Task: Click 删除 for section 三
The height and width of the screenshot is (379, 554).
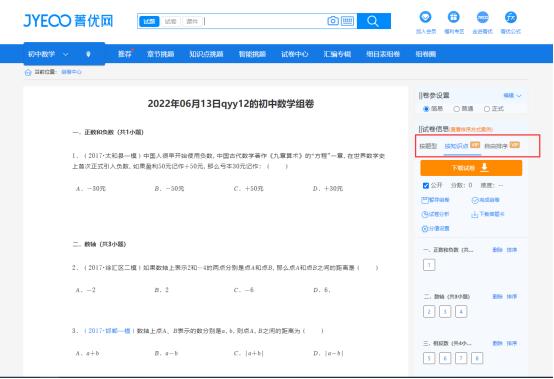Action: click(x=497, y=343)
